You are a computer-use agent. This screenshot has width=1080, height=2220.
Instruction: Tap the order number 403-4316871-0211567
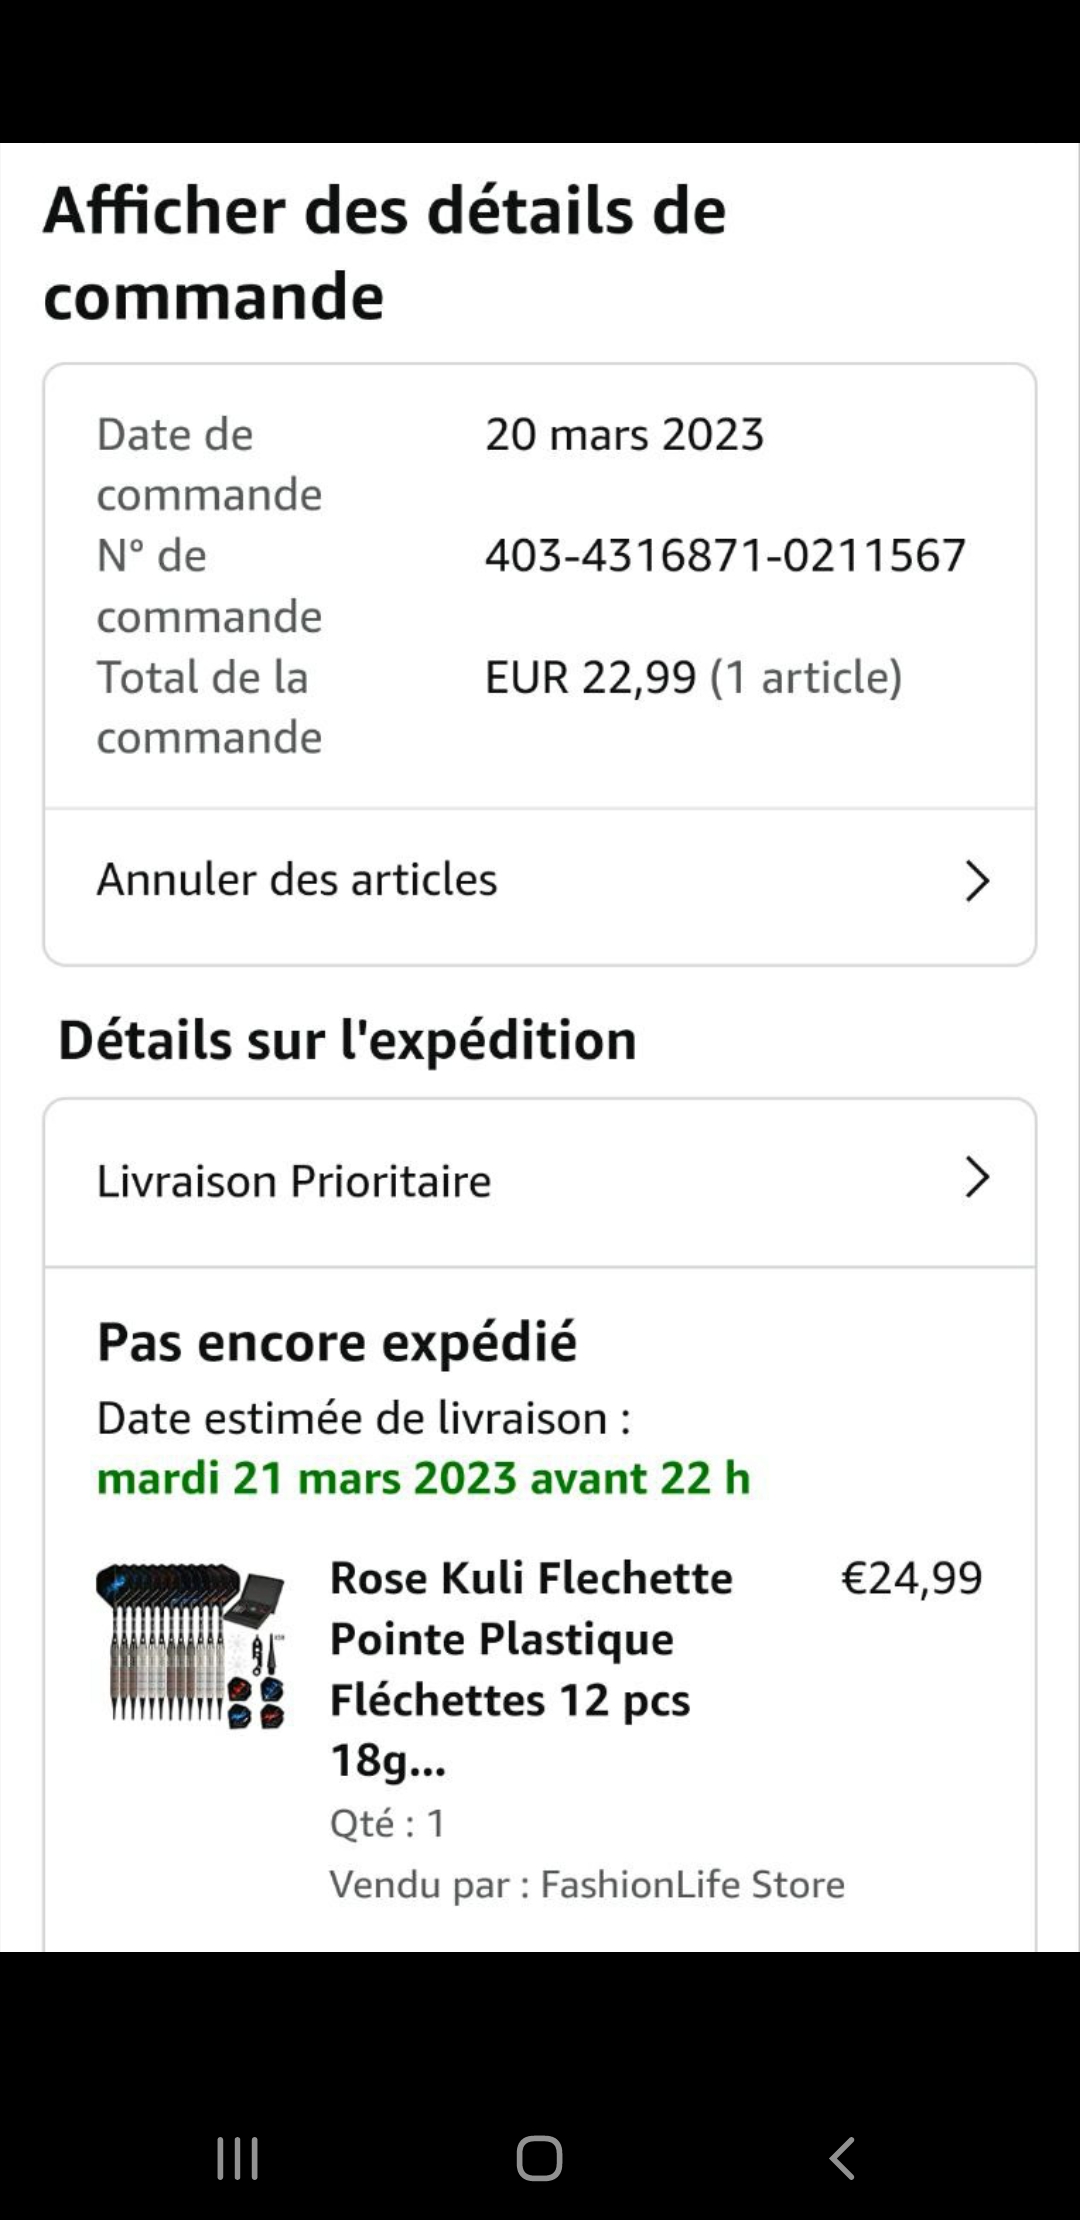(725, 555)
